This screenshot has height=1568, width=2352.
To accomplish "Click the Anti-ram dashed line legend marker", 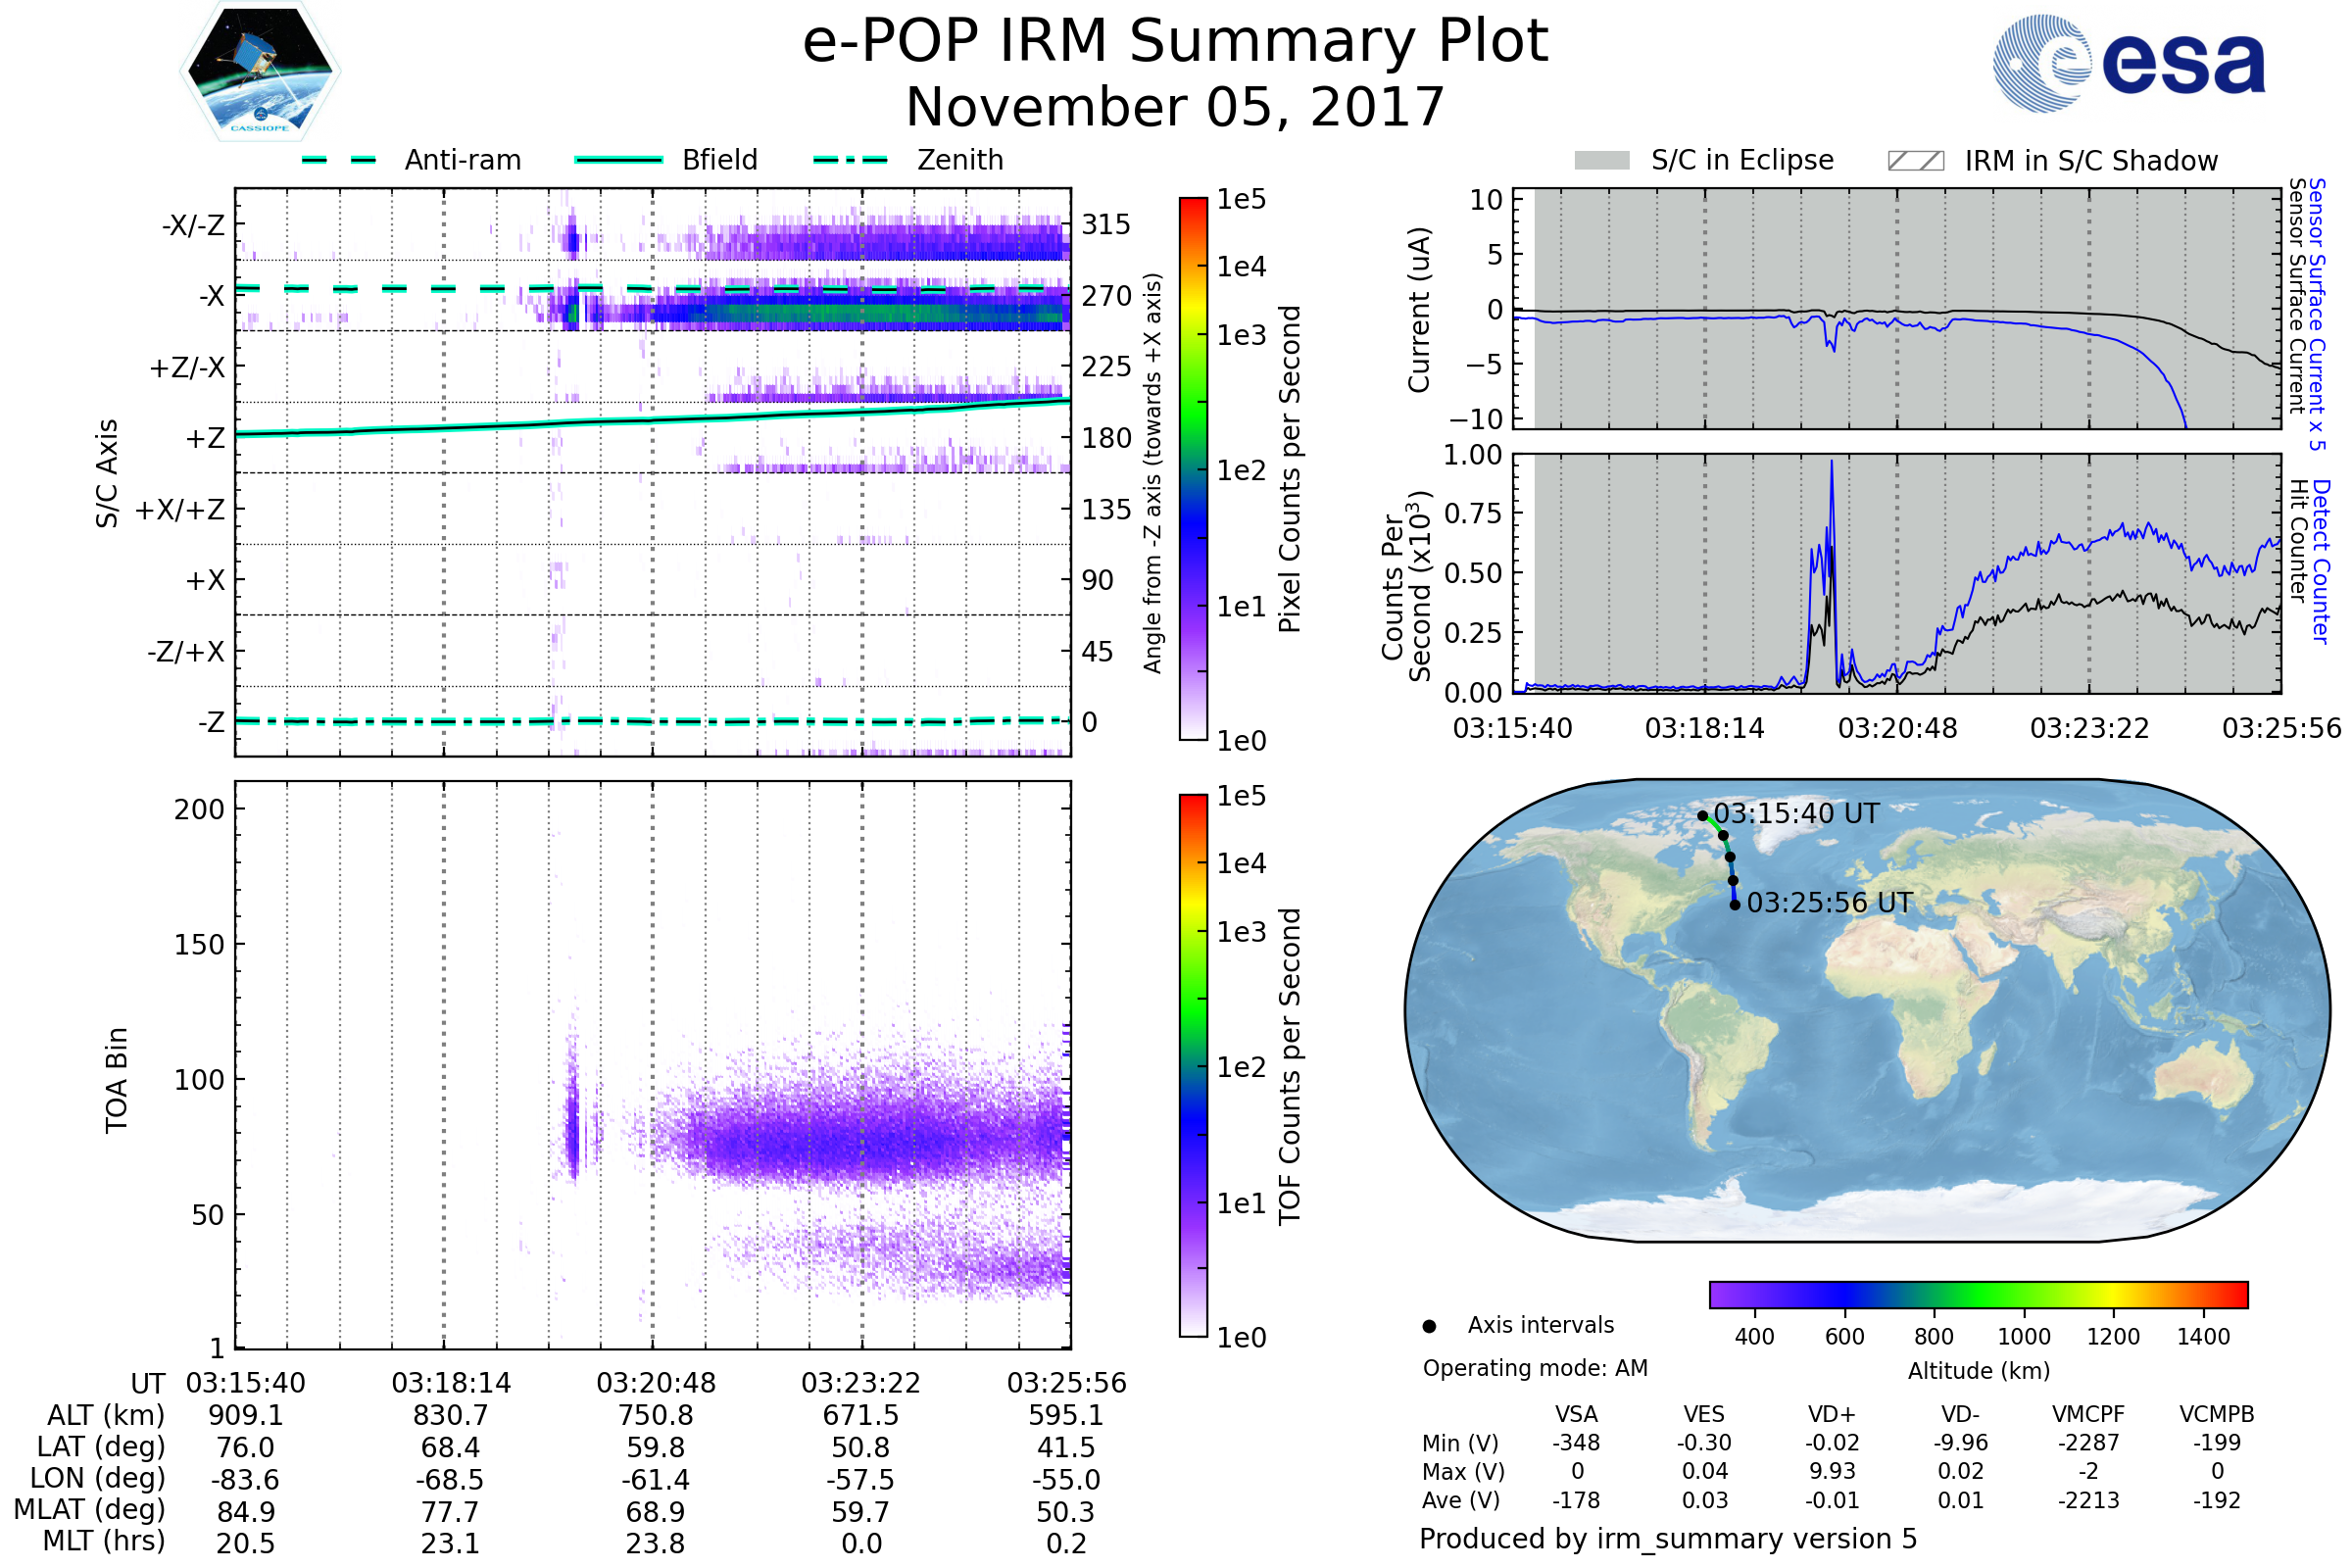I will pos(339,160).
